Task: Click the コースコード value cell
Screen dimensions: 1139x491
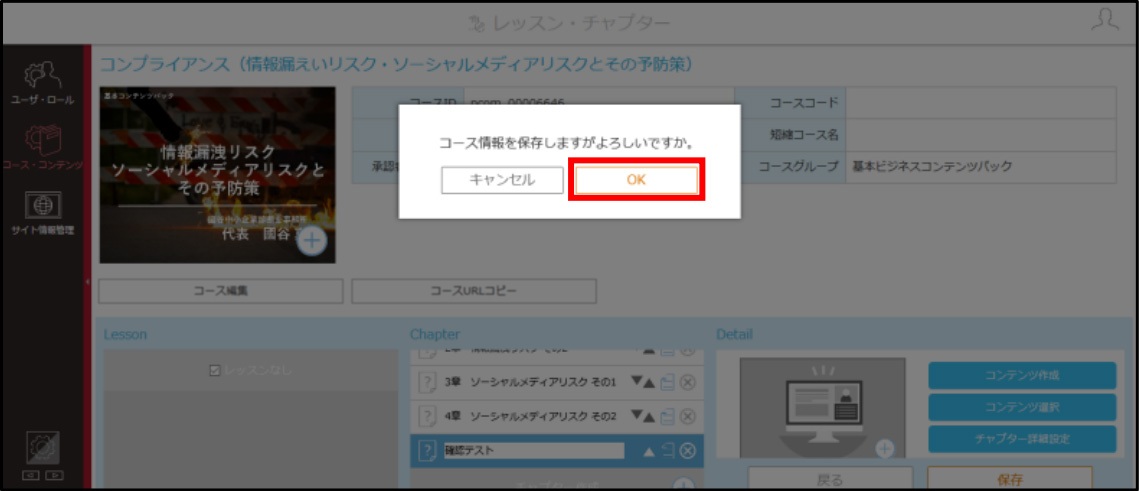Action: (981, 102)
